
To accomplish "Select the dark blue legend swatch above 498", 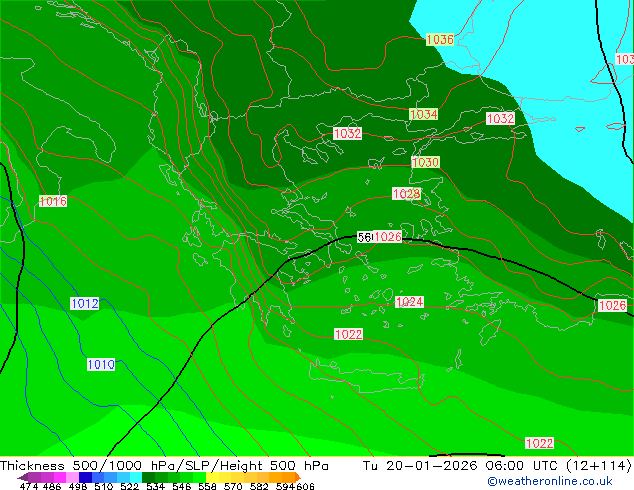I will (x=85, y=477).
